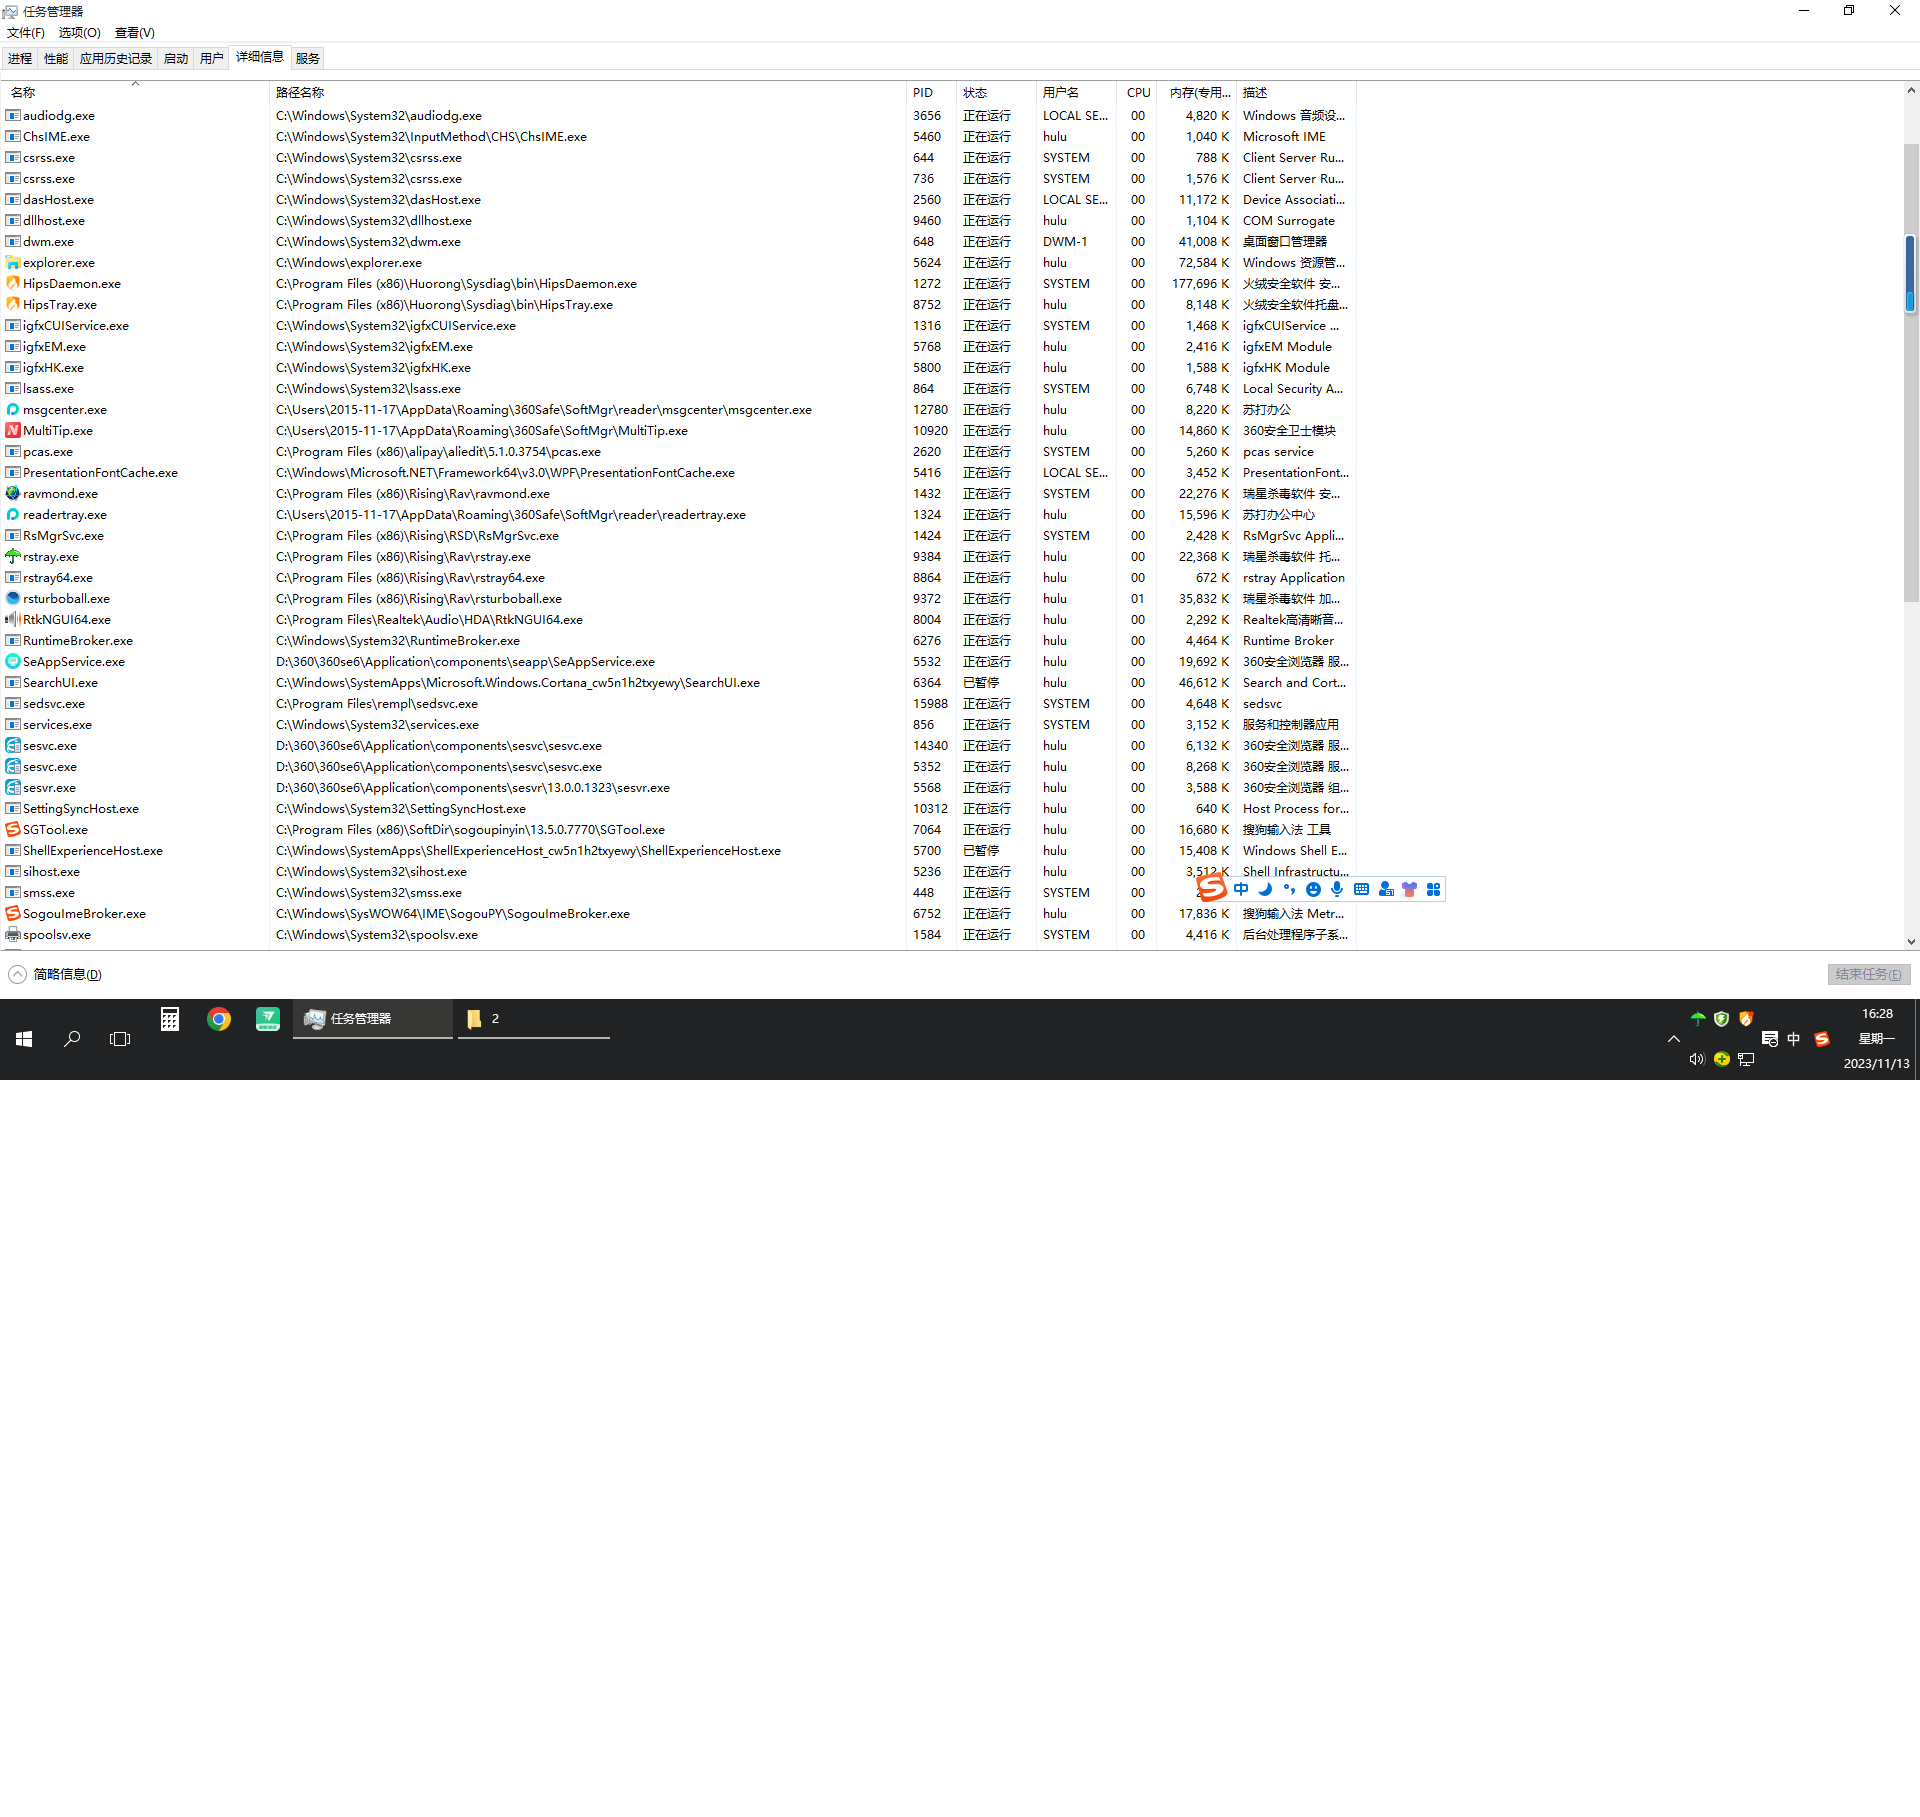The height and width of the screenshot is (1817, 1920).
Task: Open the 文件(F) menu
Action: coord(26,33)
